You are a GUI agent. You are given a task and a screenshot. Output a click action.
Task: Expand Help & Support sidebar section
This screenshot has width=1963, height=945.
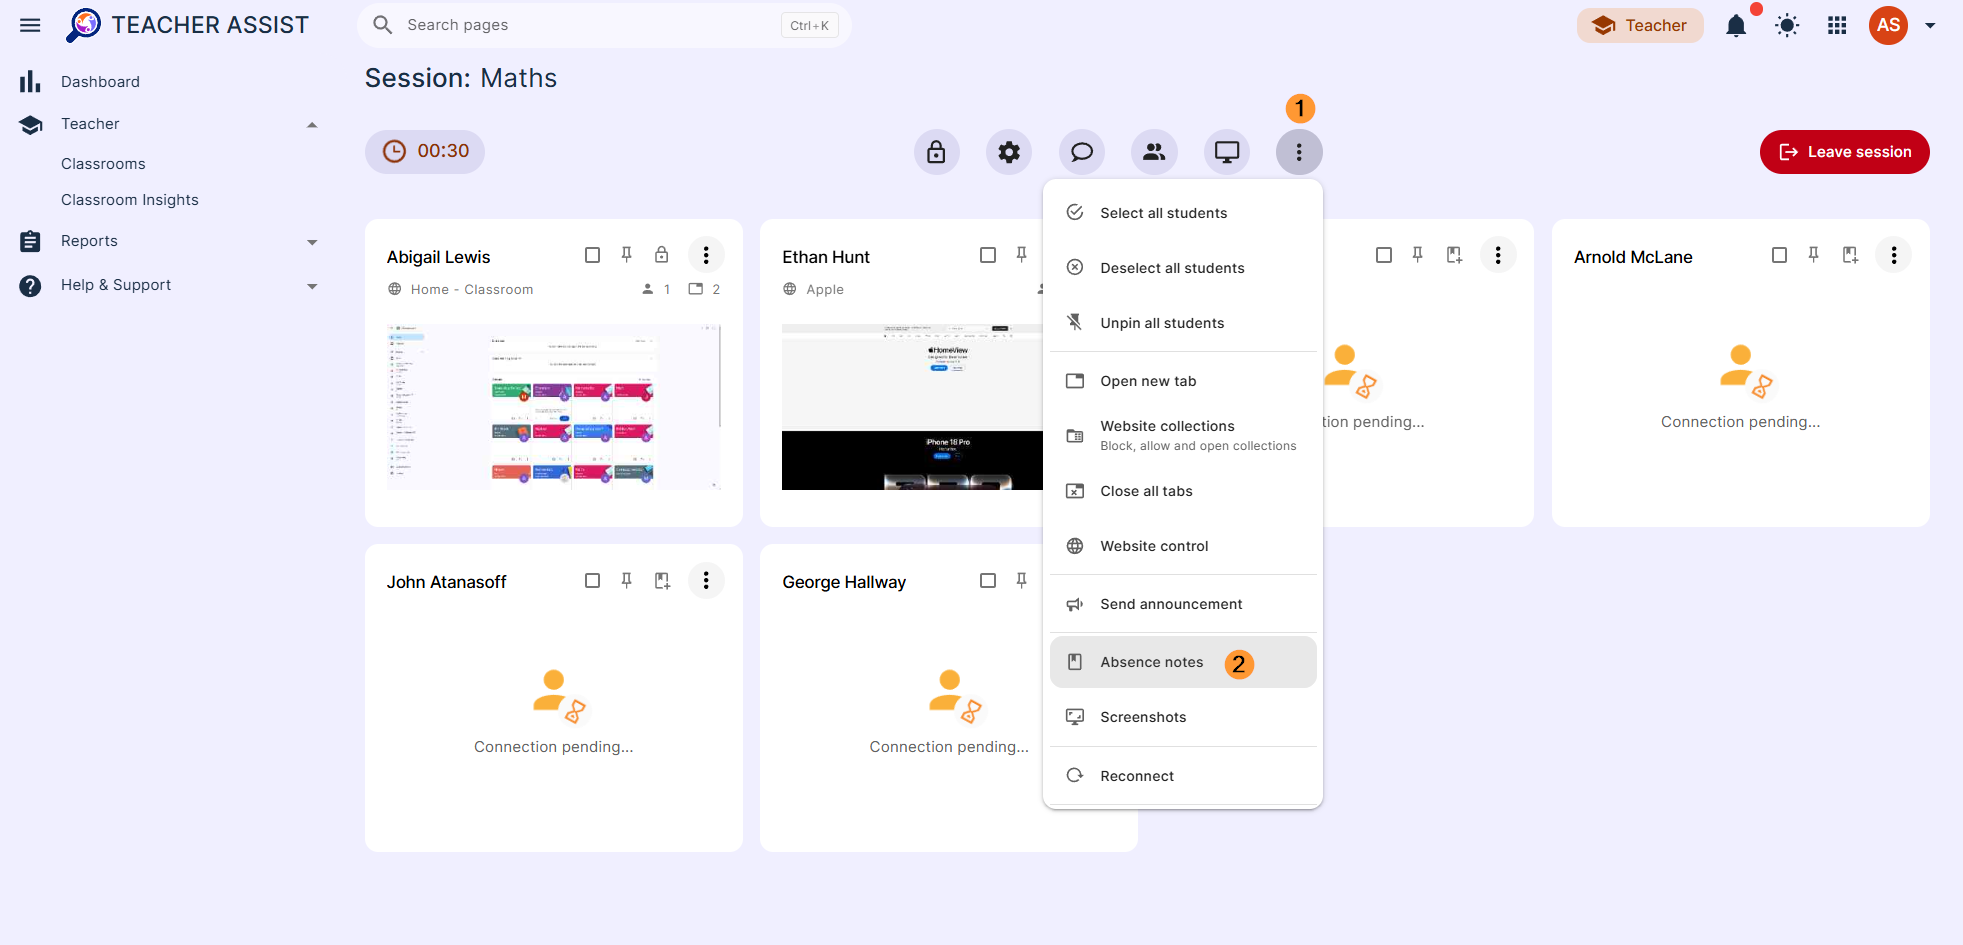pyautogui.click(x=312, y=286)
